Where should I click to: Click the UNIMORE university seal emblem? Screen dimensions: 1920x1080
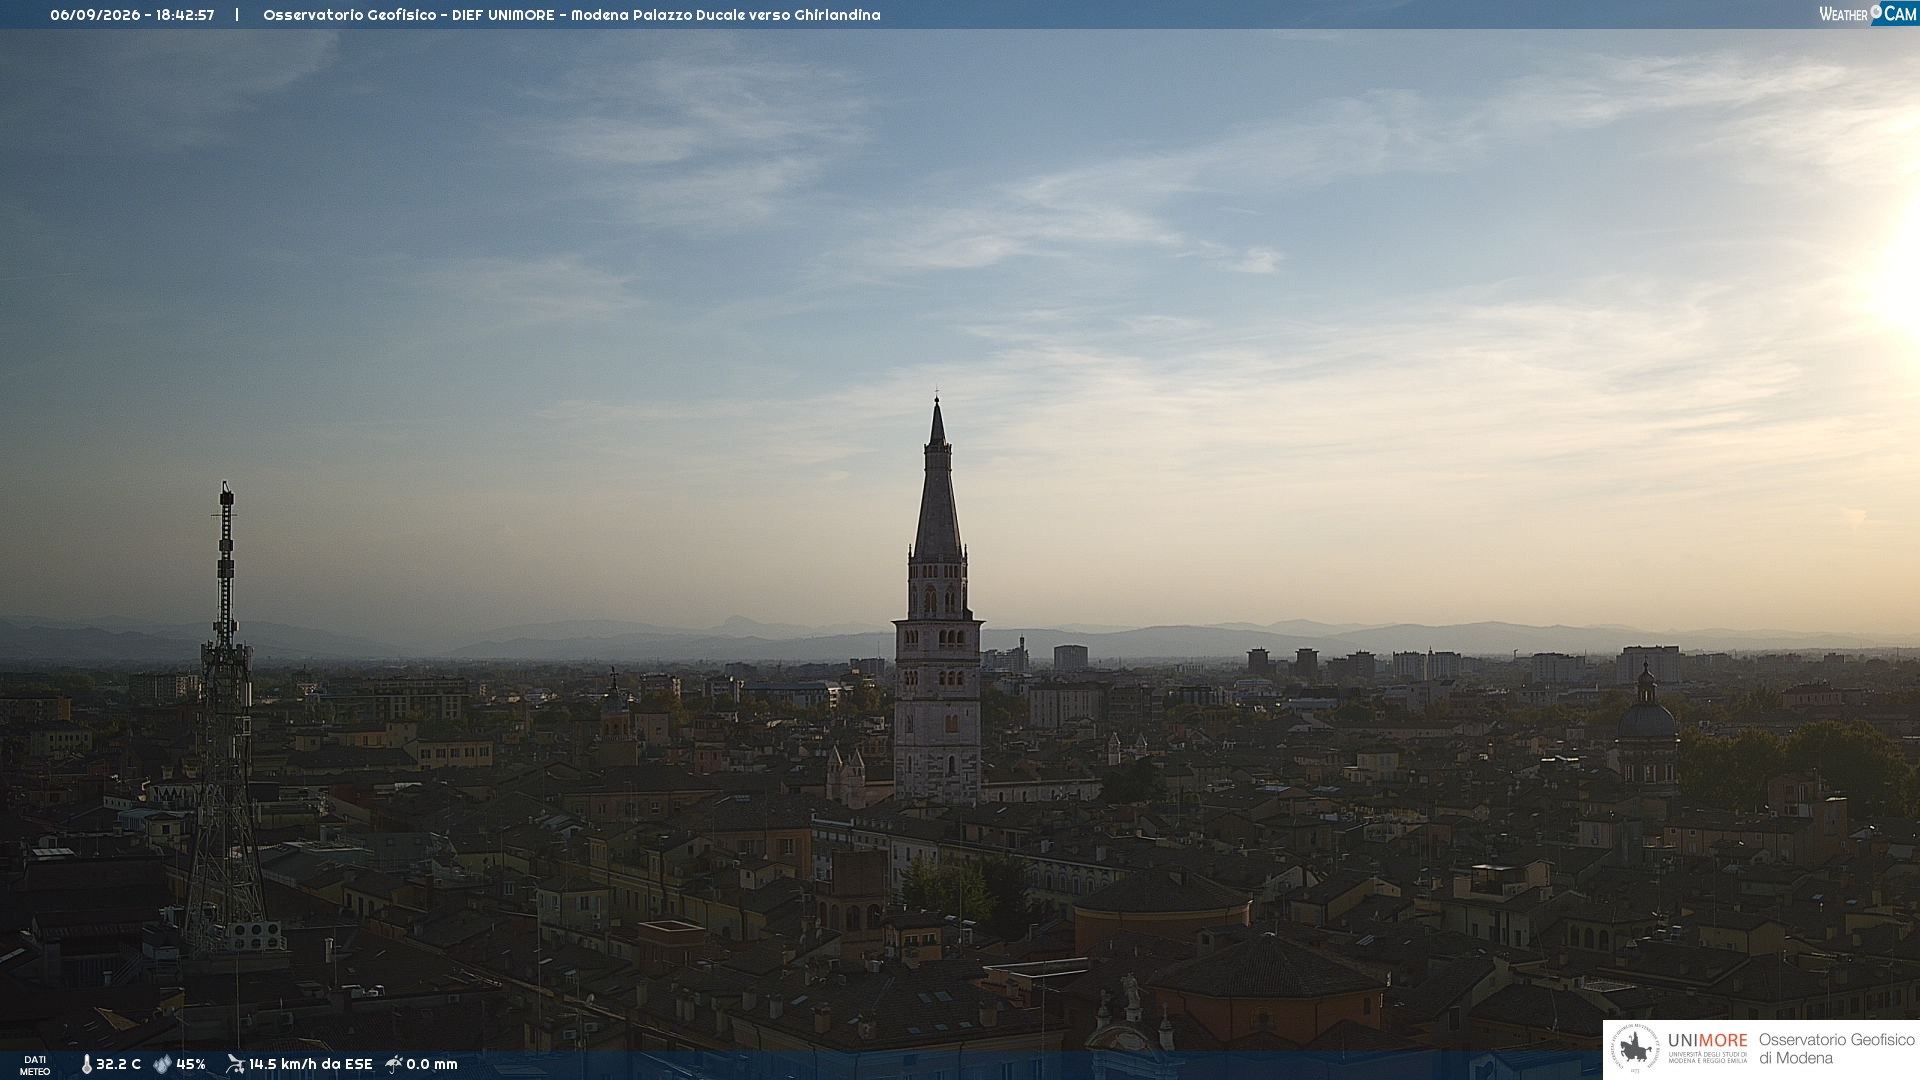(1635, 1048)
